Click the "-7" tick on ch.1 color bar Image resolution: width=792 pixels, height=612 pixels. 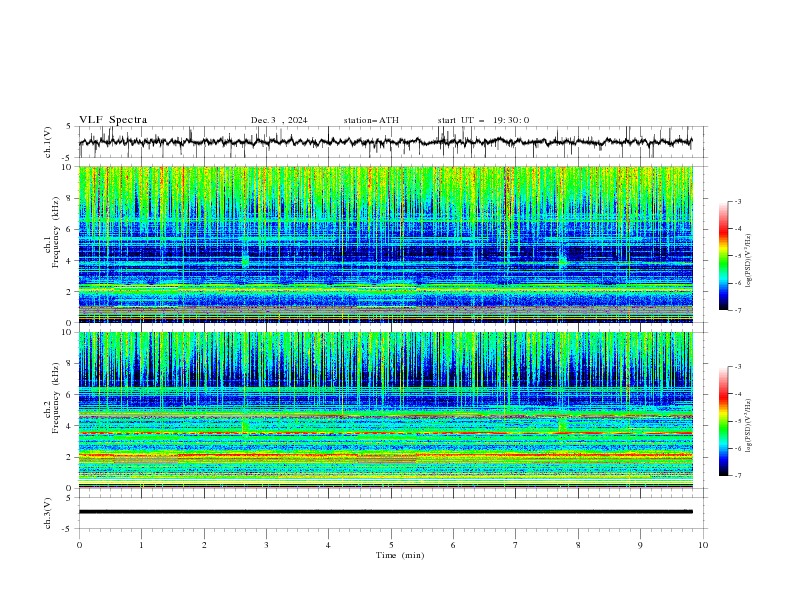click(x=737, y=310)
